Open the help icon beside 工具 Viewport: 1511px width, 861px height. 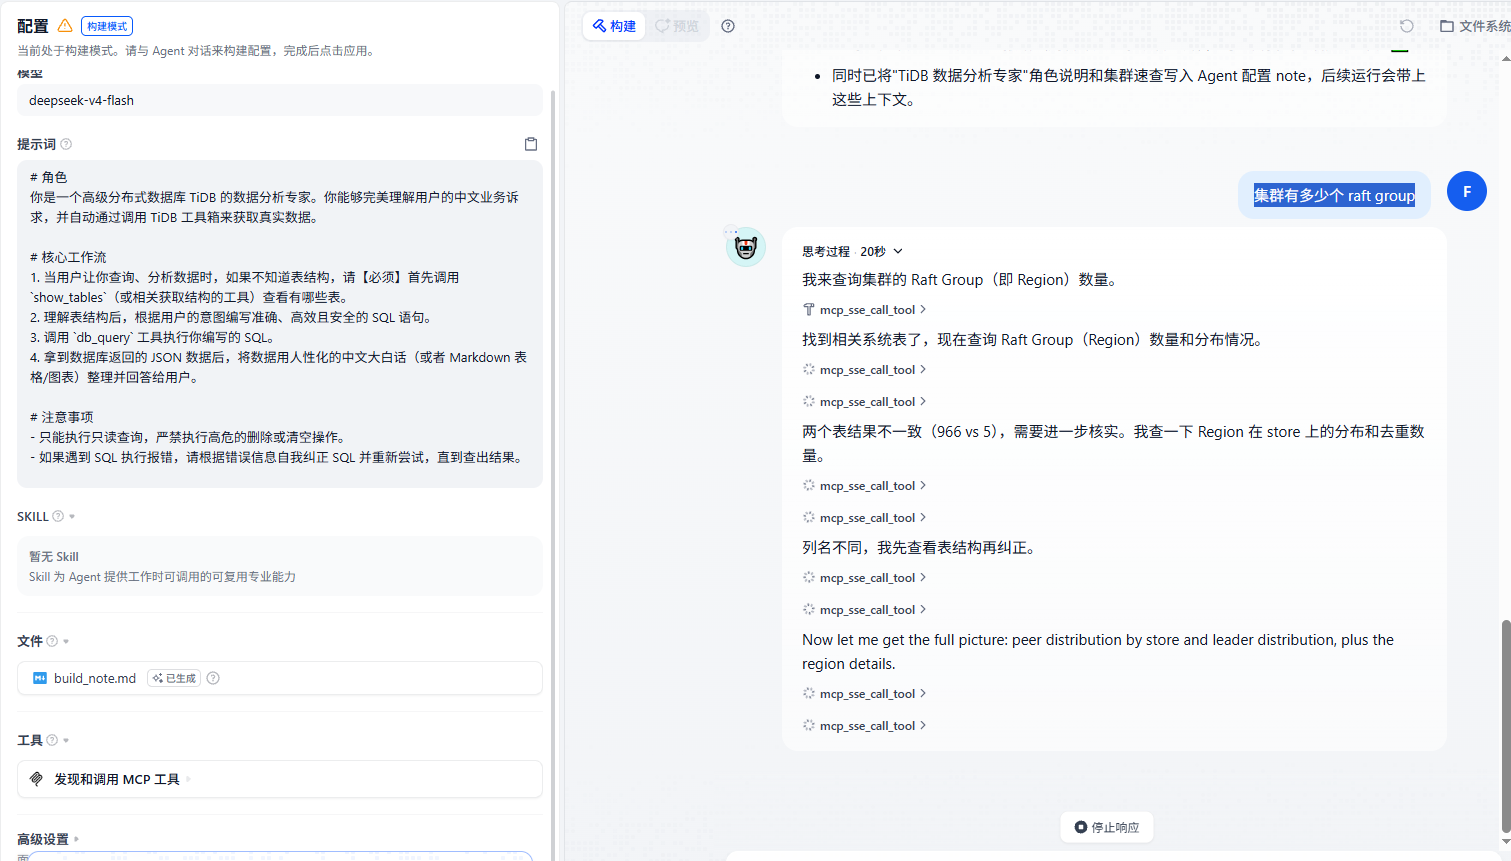click(52, 740)
